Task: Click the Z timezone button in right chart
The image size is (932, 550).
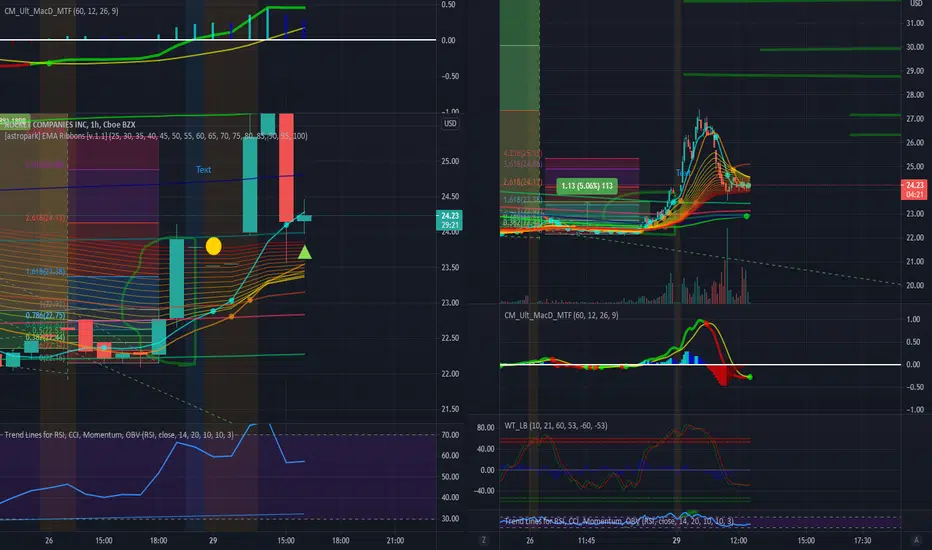Action: pos(483,540)
